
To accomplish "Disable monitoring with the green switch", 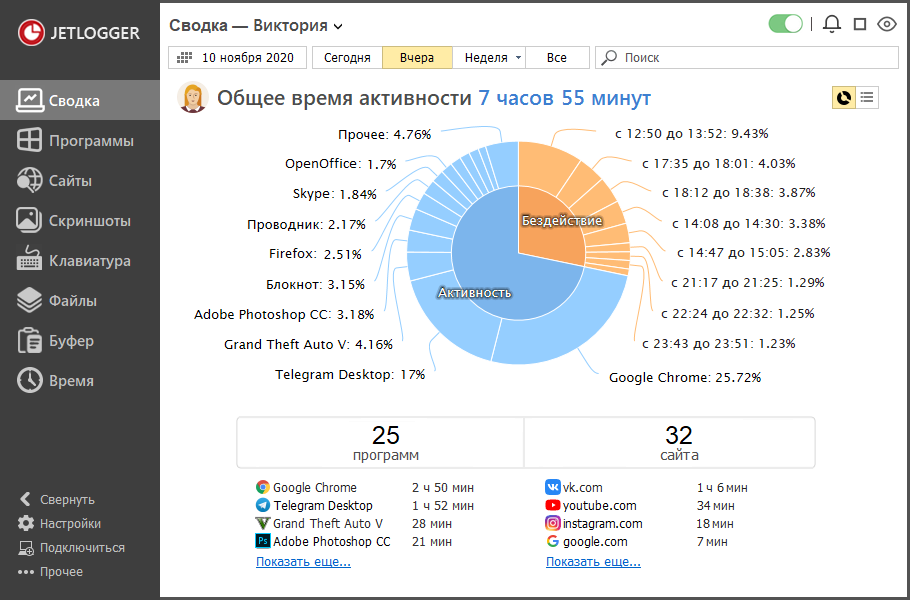I will coord(786,24).
